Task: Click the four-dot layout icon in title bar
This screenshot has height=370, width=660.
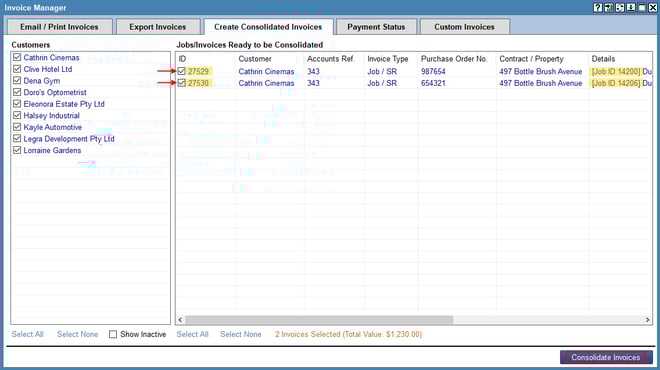Action: (620, 8)
